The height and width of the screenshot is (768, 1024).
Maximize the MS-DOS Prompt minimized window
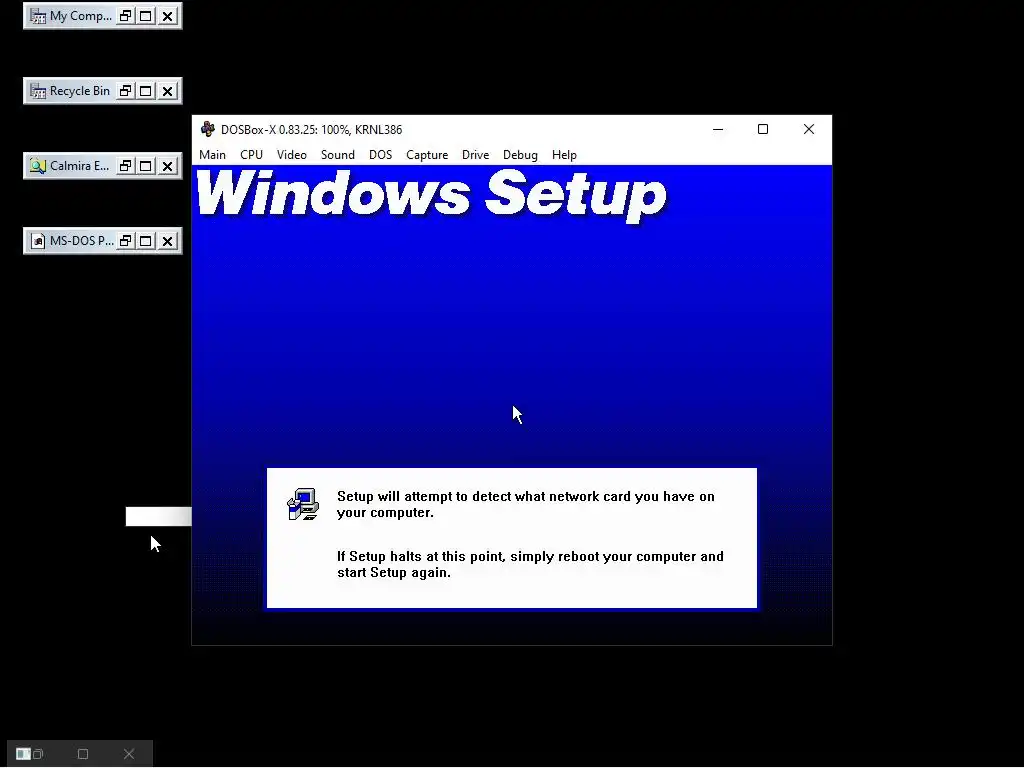[146, 241]
